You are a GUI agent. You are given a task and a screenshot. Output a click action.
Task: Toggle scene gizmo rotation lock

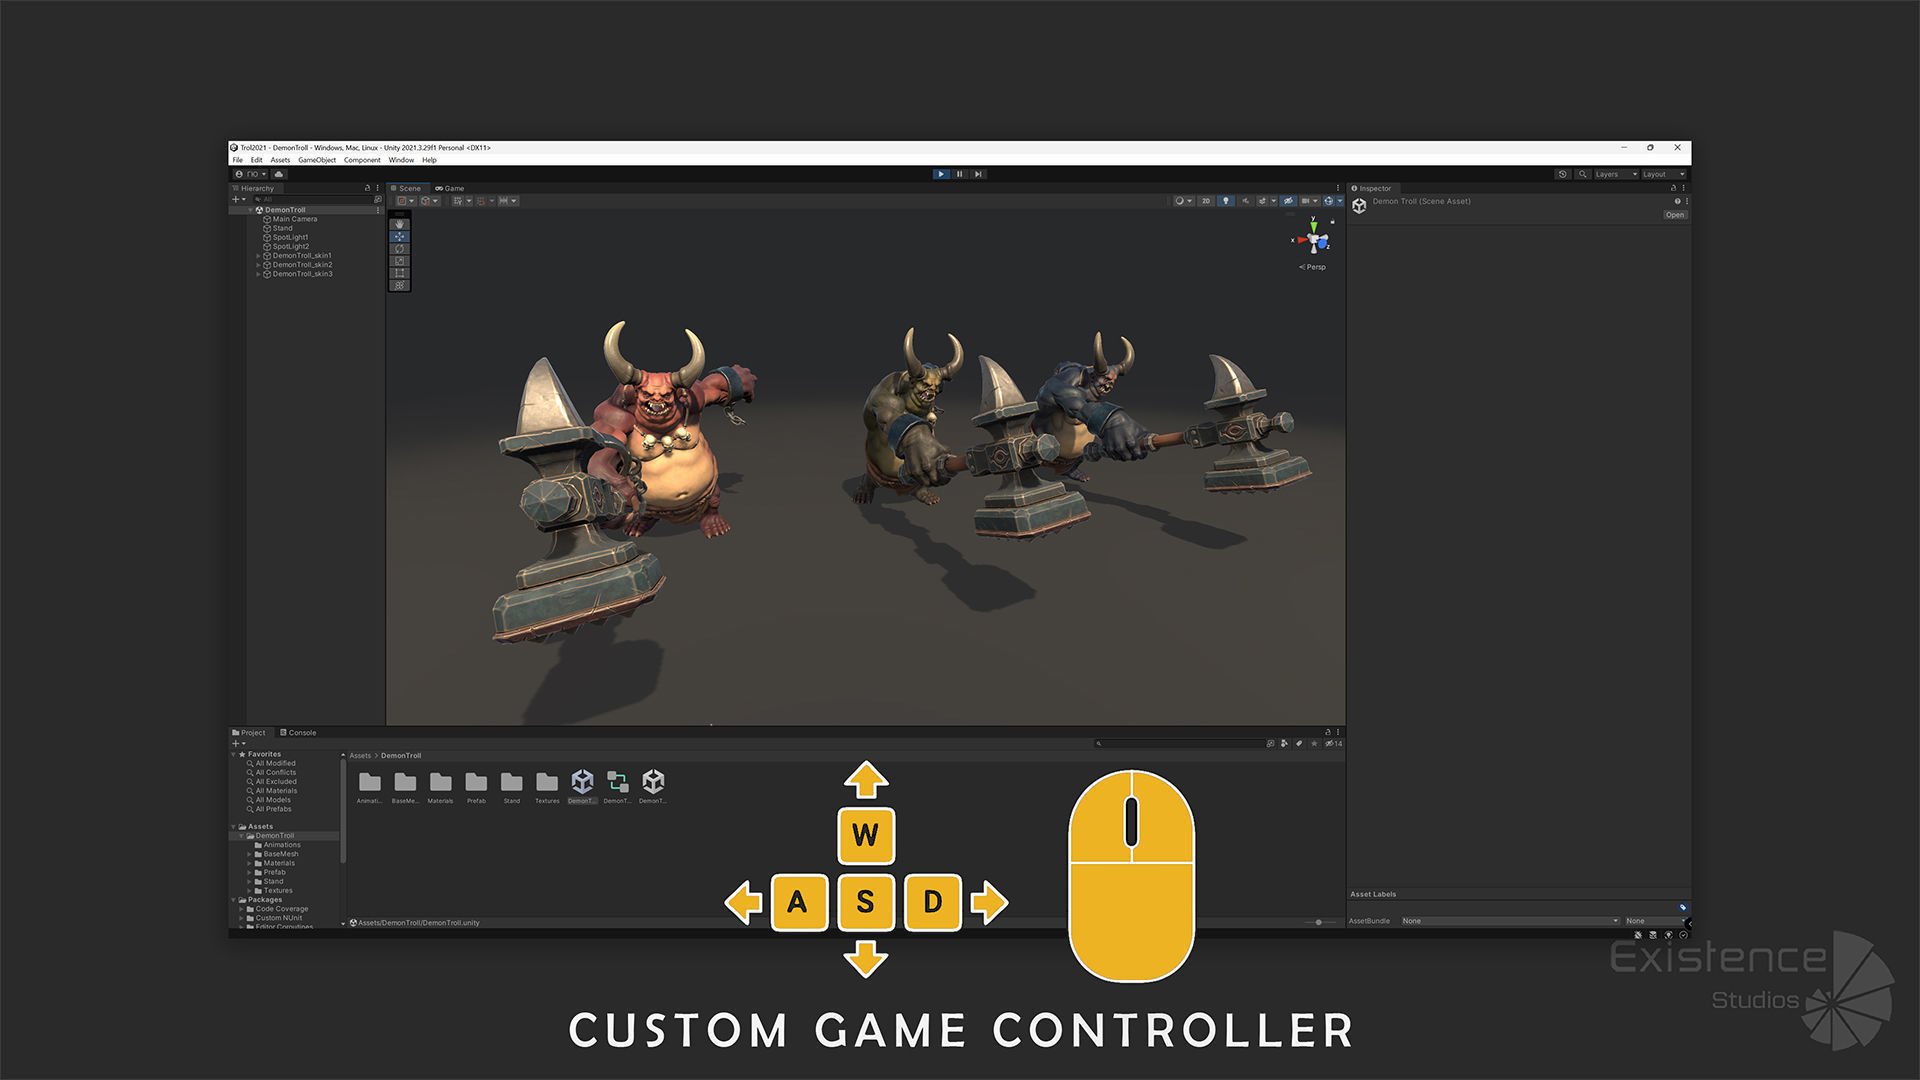click(x=1332, y=222)
